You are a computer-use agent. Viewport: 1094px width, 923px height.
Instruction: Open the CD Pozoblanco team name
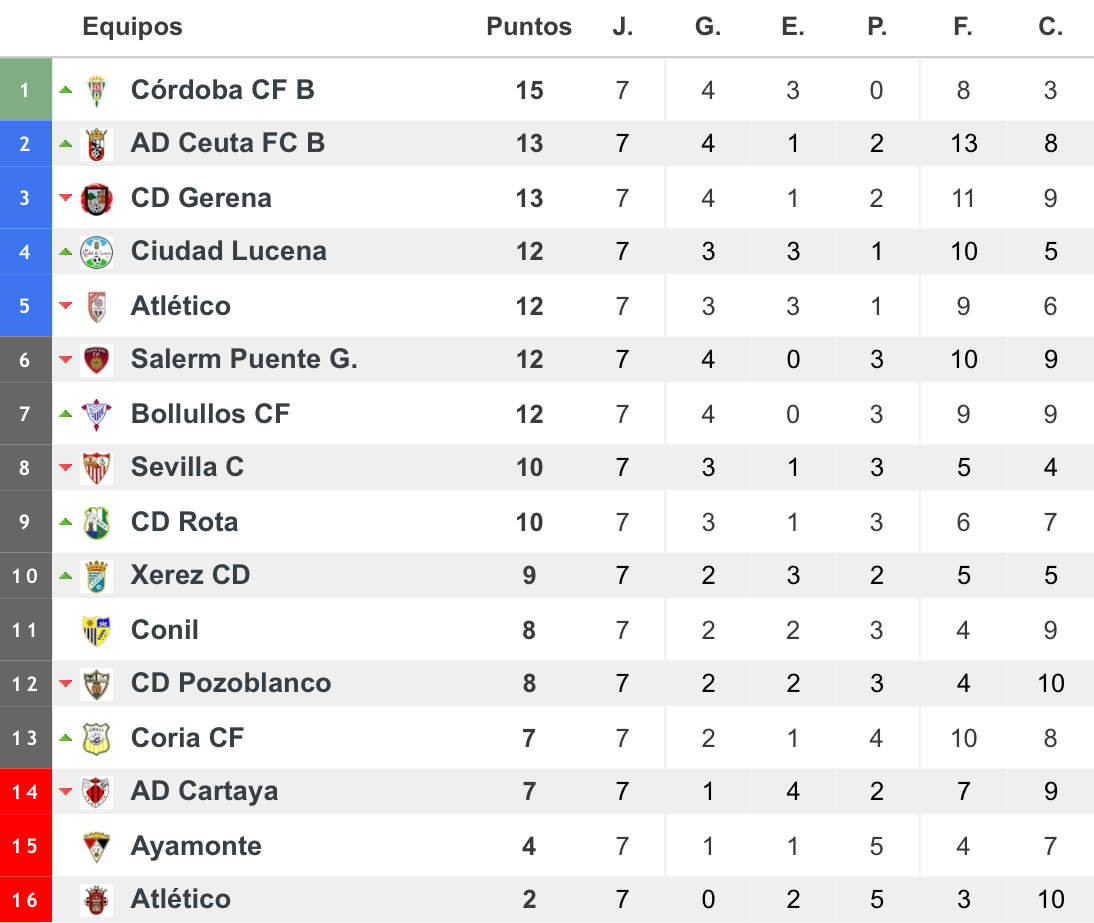tap(231, 683)
